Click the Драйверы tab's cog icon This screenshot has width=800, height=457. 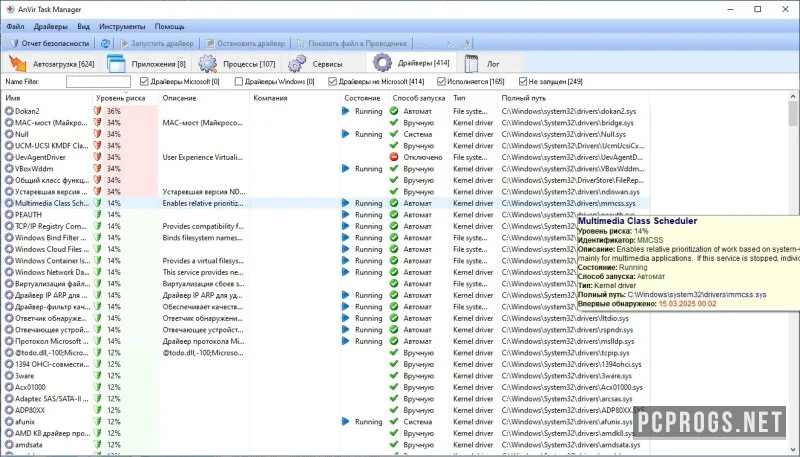click(x=382, y=63)
